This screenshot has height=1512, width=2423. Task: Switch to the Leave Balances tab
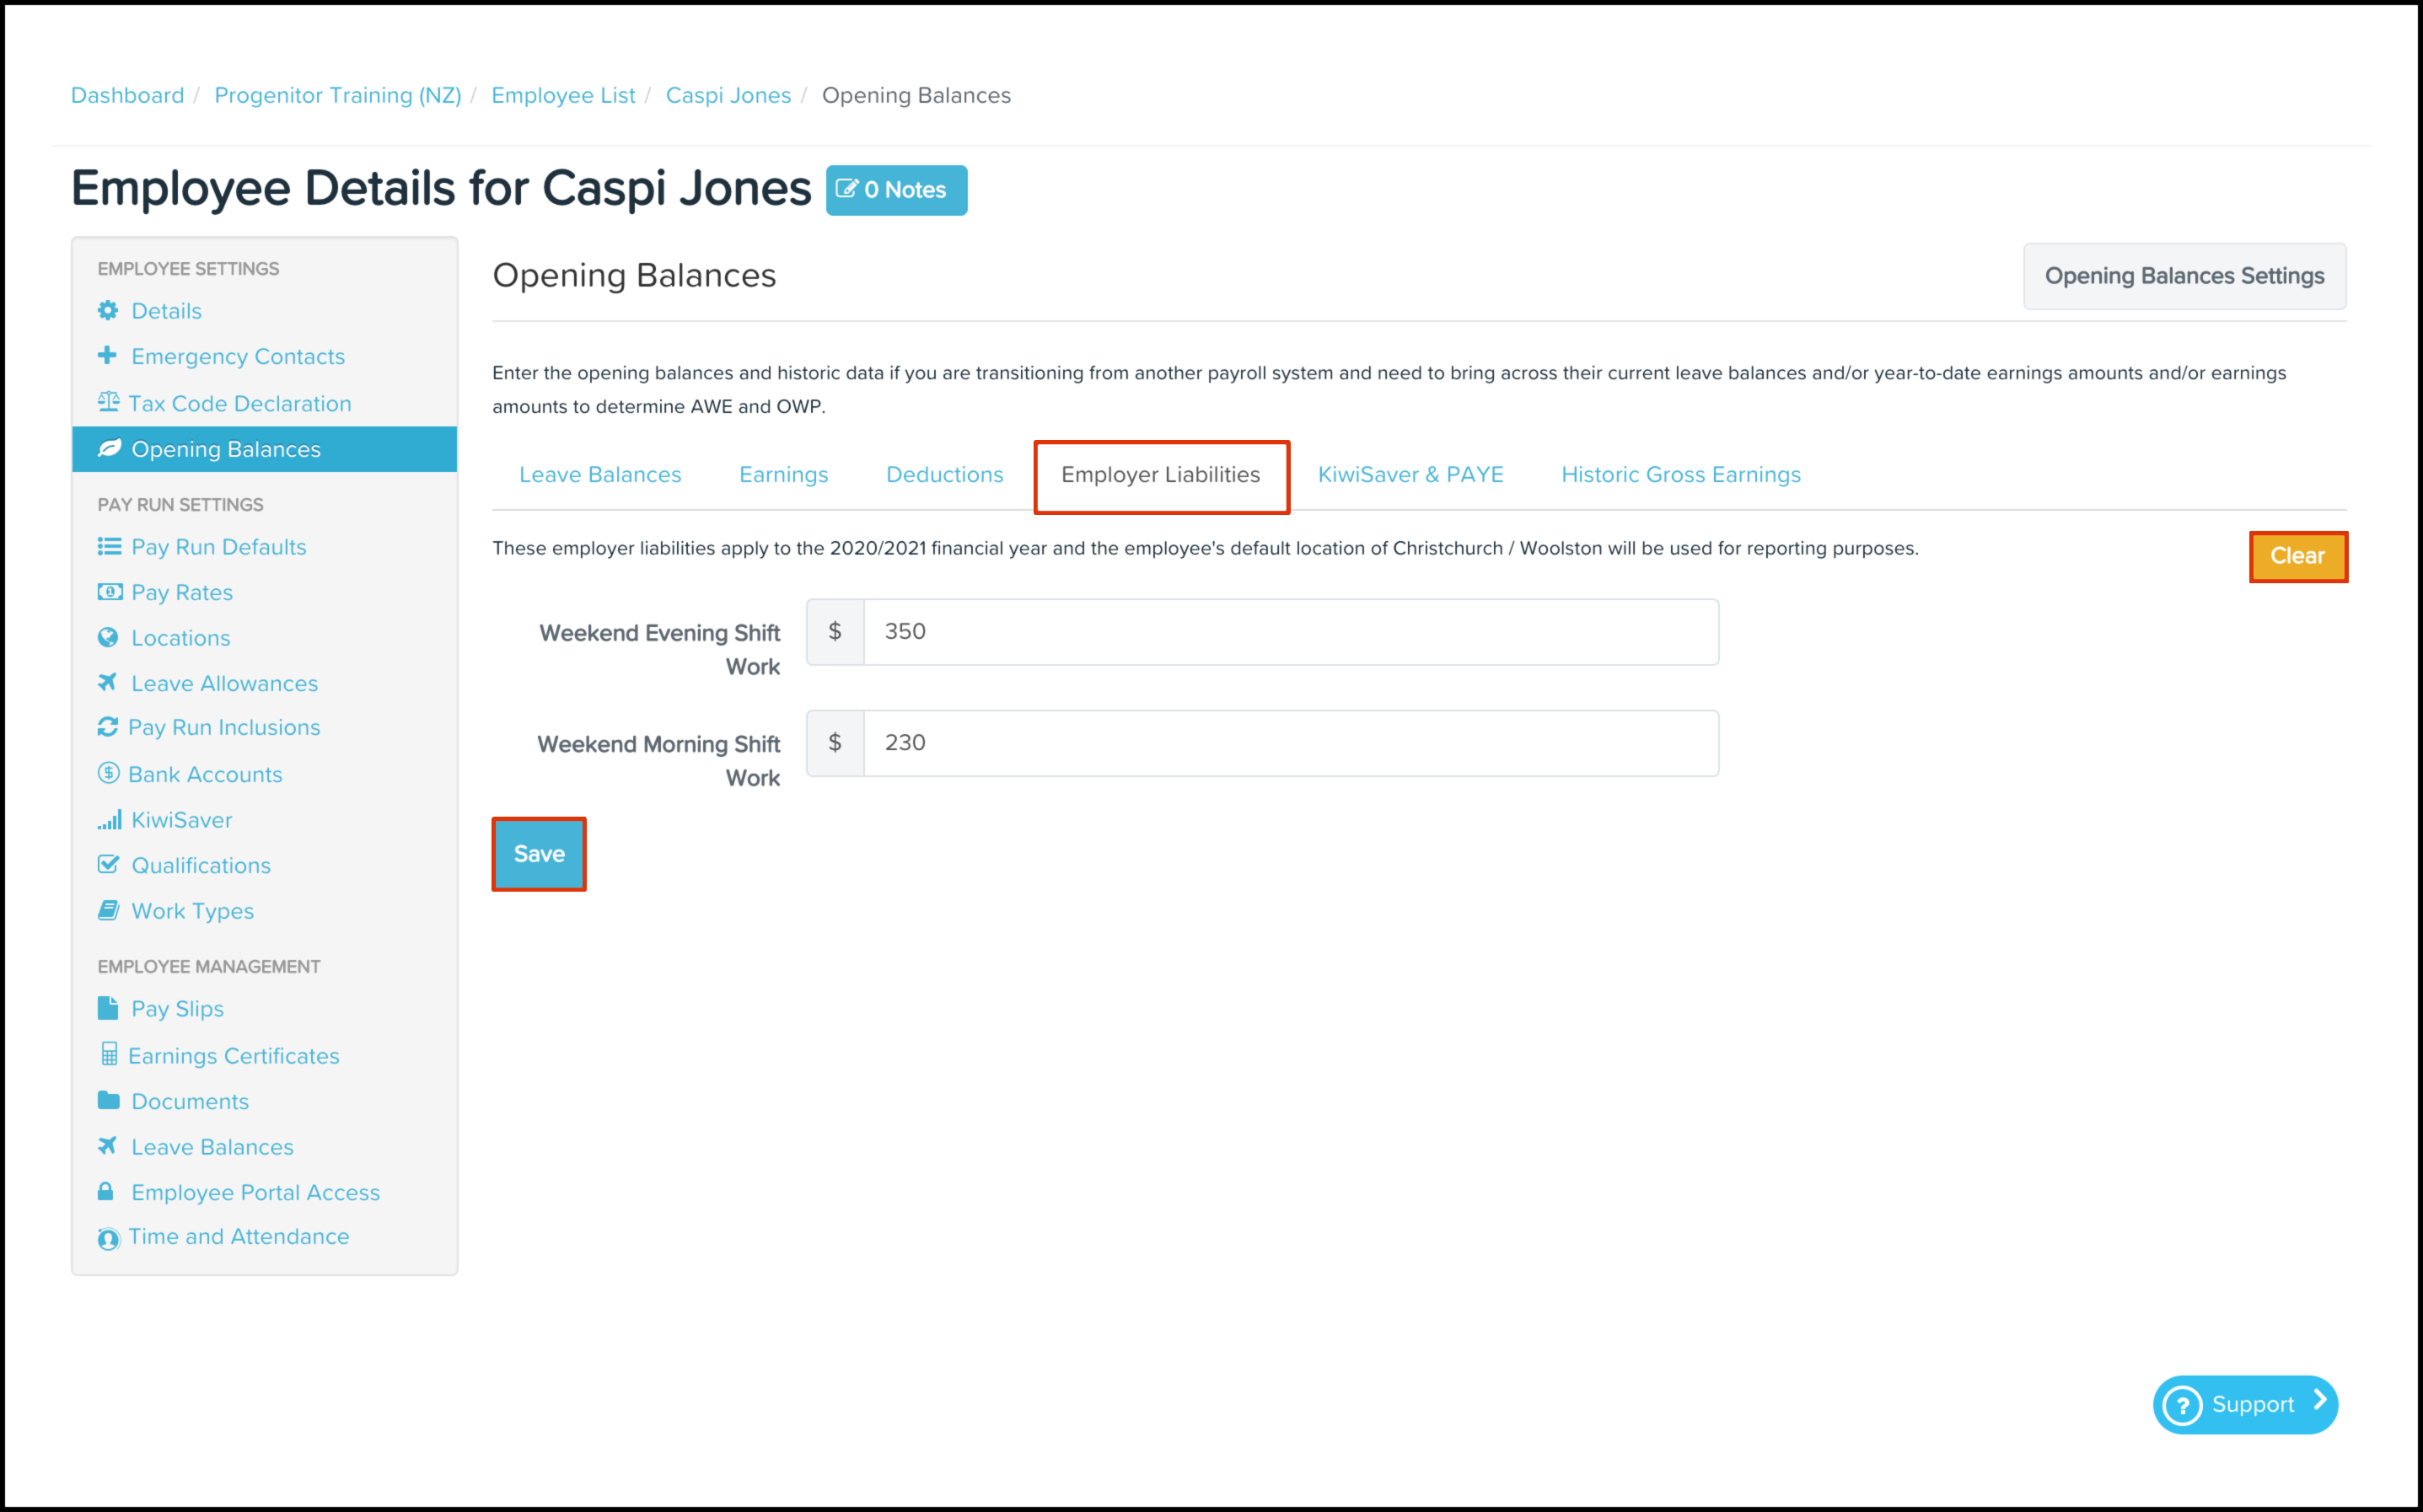point(600,475)
